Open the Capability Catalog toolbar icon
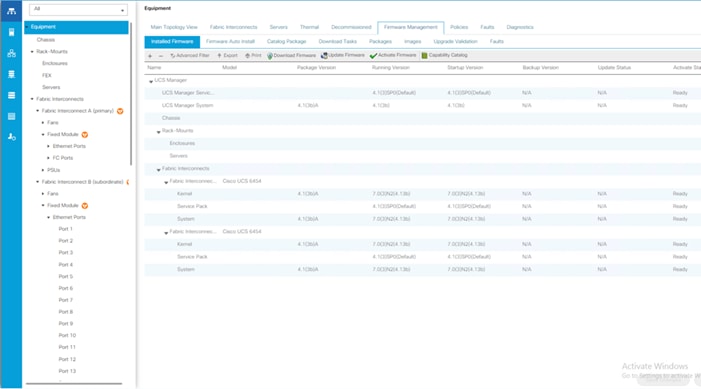Viewport: 701px width, 389px height. pos(424,55)
